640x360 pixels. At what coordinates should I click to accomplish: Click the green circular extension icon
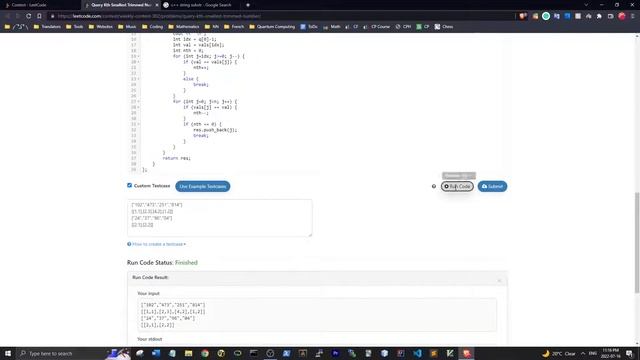click(546, 16)
